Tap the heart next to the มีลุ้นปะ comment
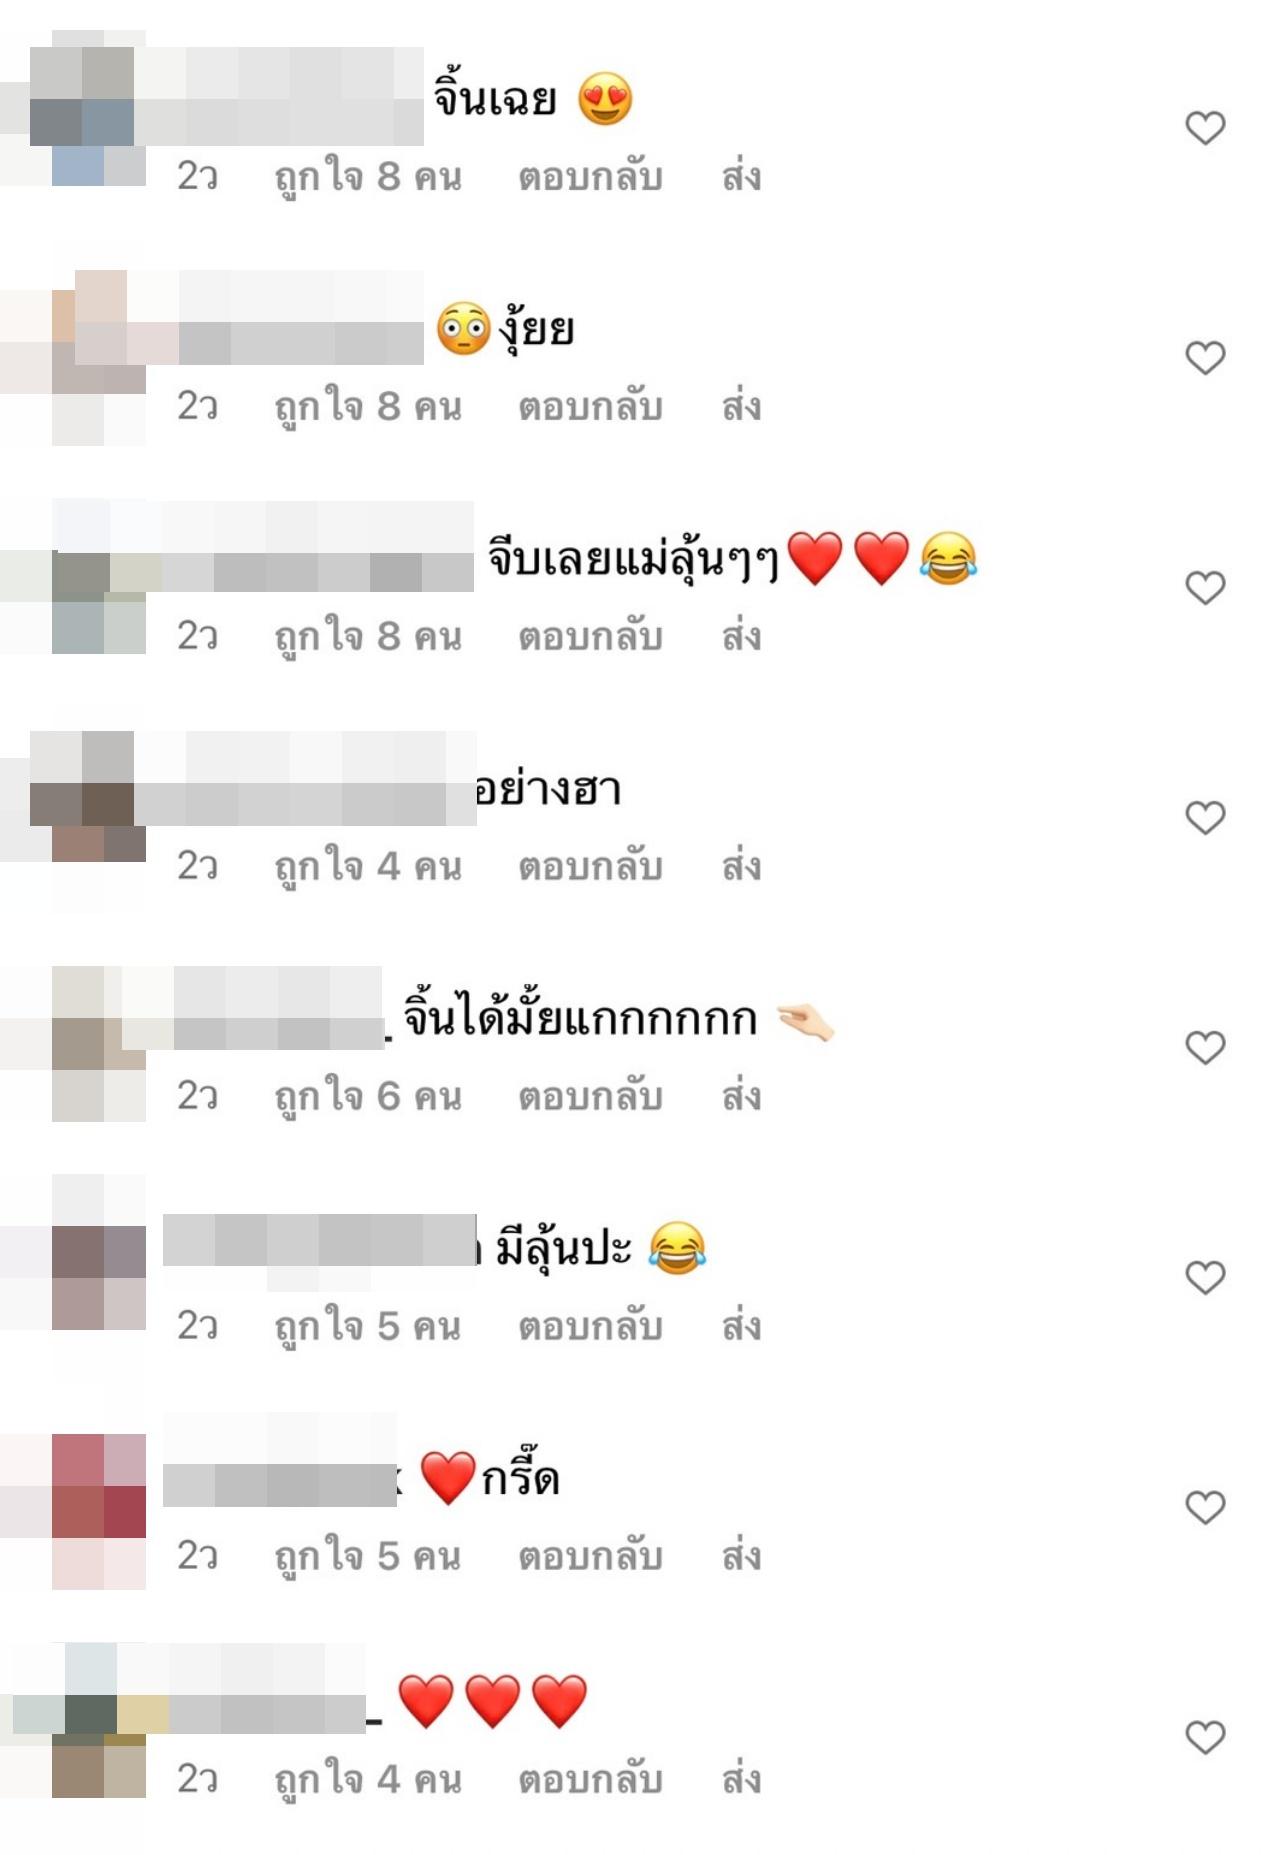This screenshot has height=1855, width=1280. (x=1205, y=1277)
